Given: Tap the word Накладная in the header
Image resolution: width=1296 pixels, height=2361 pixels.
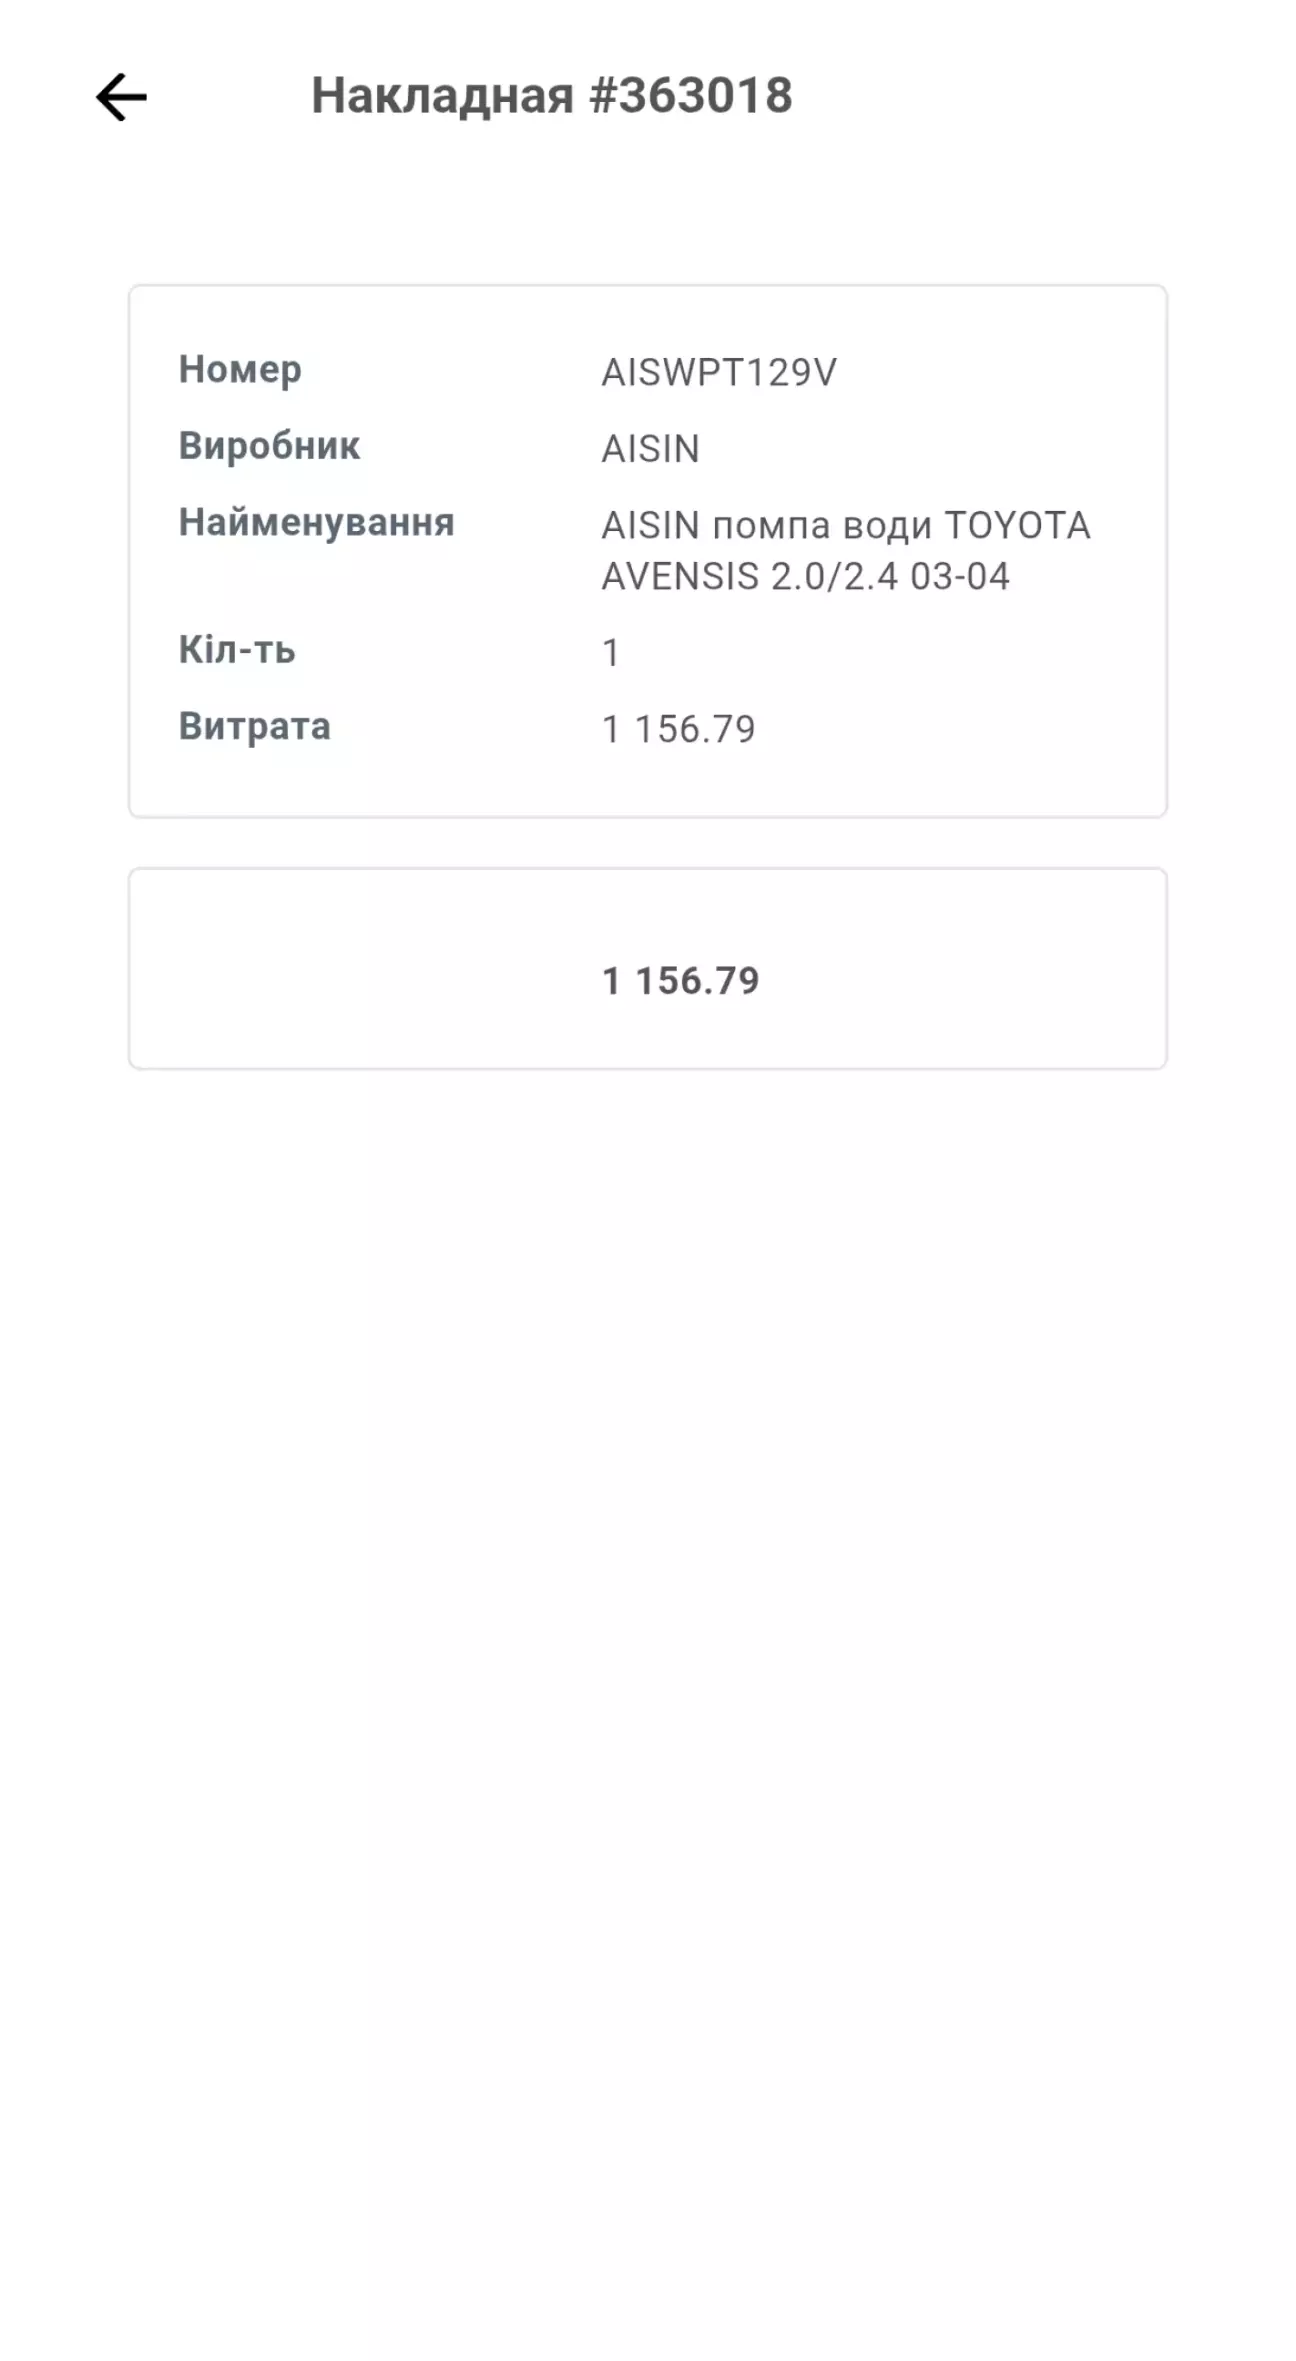Looking at the screenshot, I should coord(442,97).
